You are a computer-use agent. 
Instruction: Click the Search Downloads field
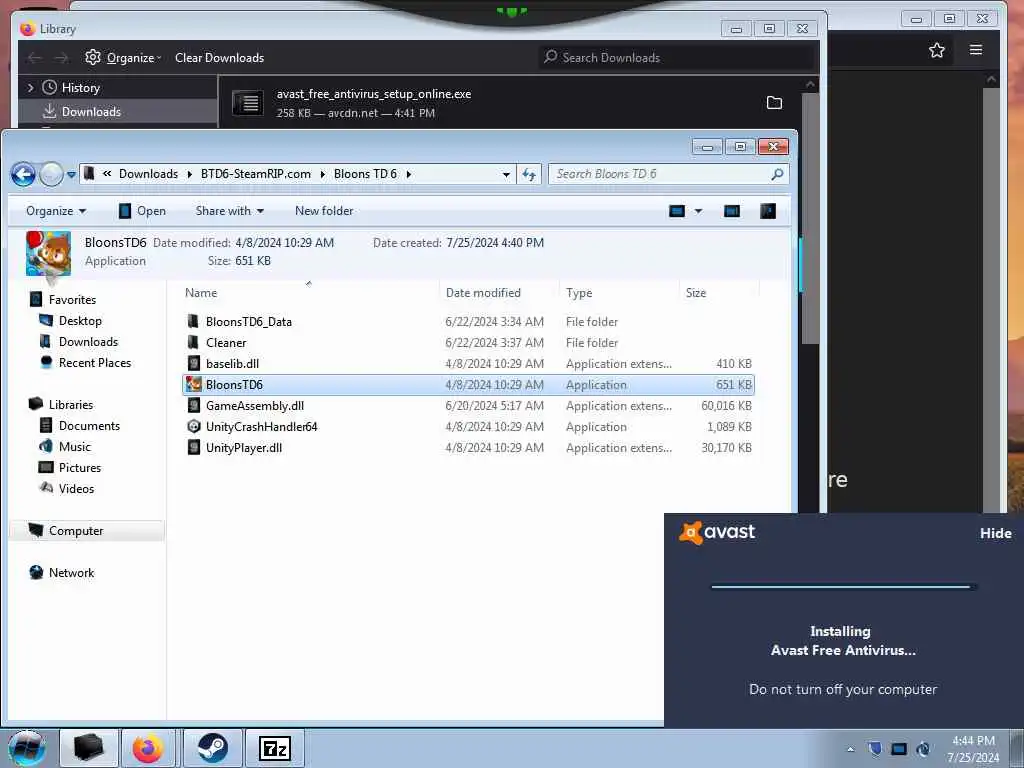click(678, 57)
